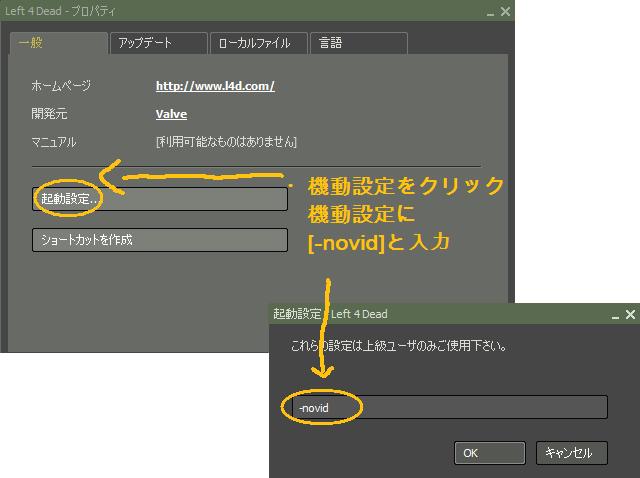Close the 起動設定 - Left 4 Dead dialog
Screen dimensions: 640x478
(x=630, y=314)
